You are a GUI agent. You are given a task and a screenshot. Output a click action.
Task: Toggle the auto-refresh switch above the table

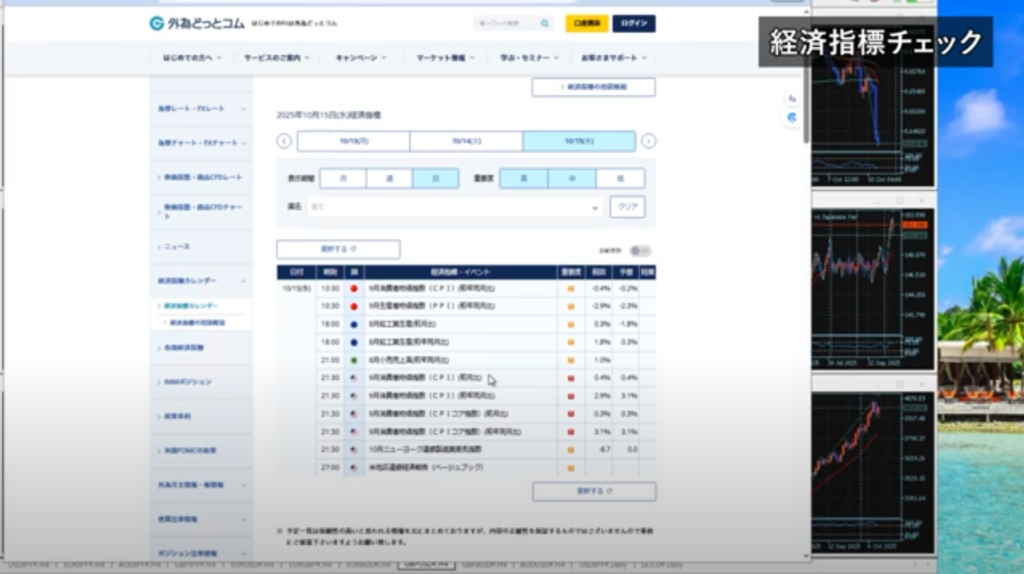640,250
